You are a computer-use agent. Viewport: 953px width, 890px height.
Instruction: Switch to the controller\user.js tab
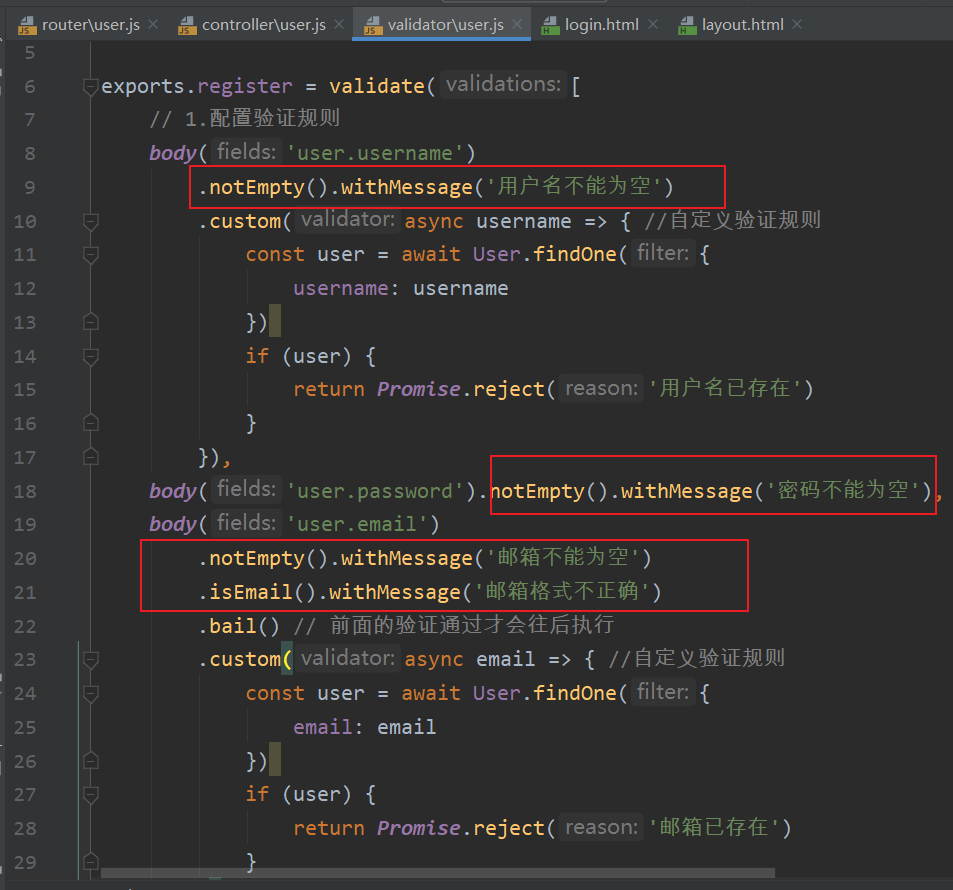(264, 25)
